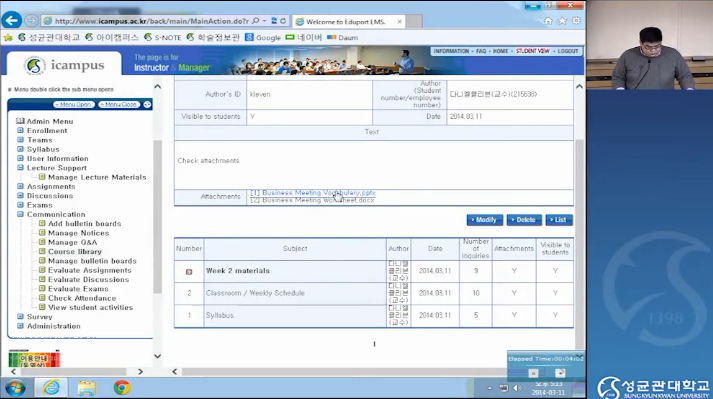Screen dimensions: 713x399
Task: Expand the Enrollment tree node
Action: pyautogui.click(x=20, y=131)
